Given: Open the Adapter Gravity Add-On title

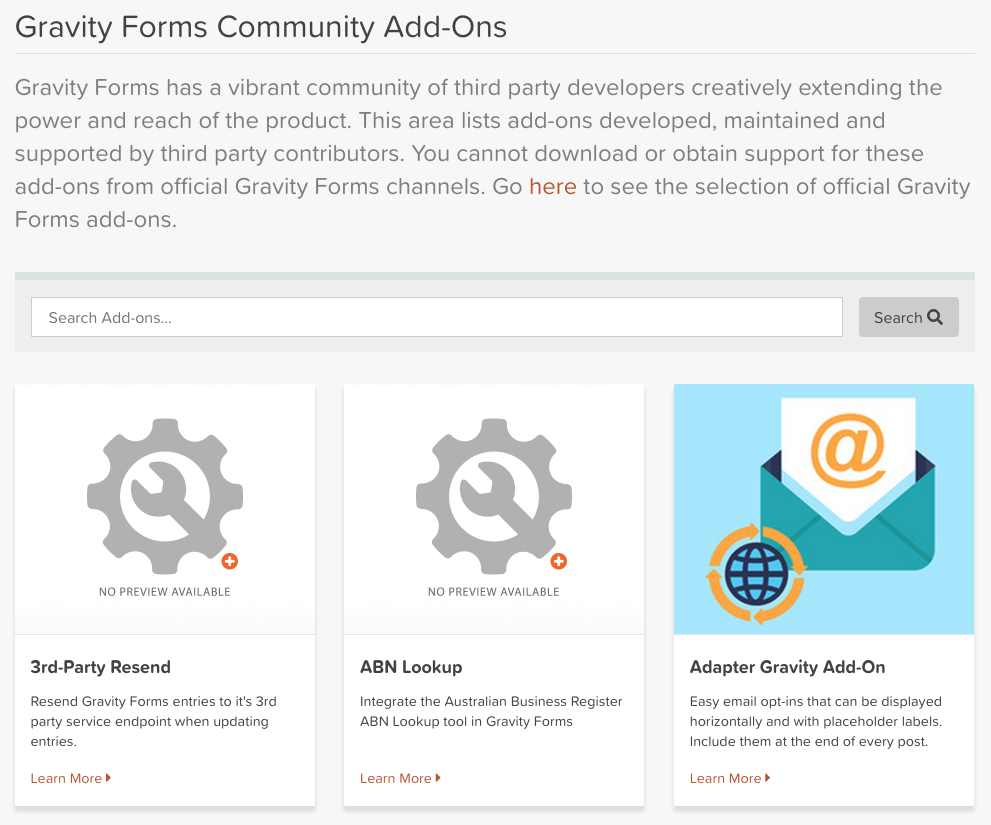Looking at the screenshot, I should (787, 667).
